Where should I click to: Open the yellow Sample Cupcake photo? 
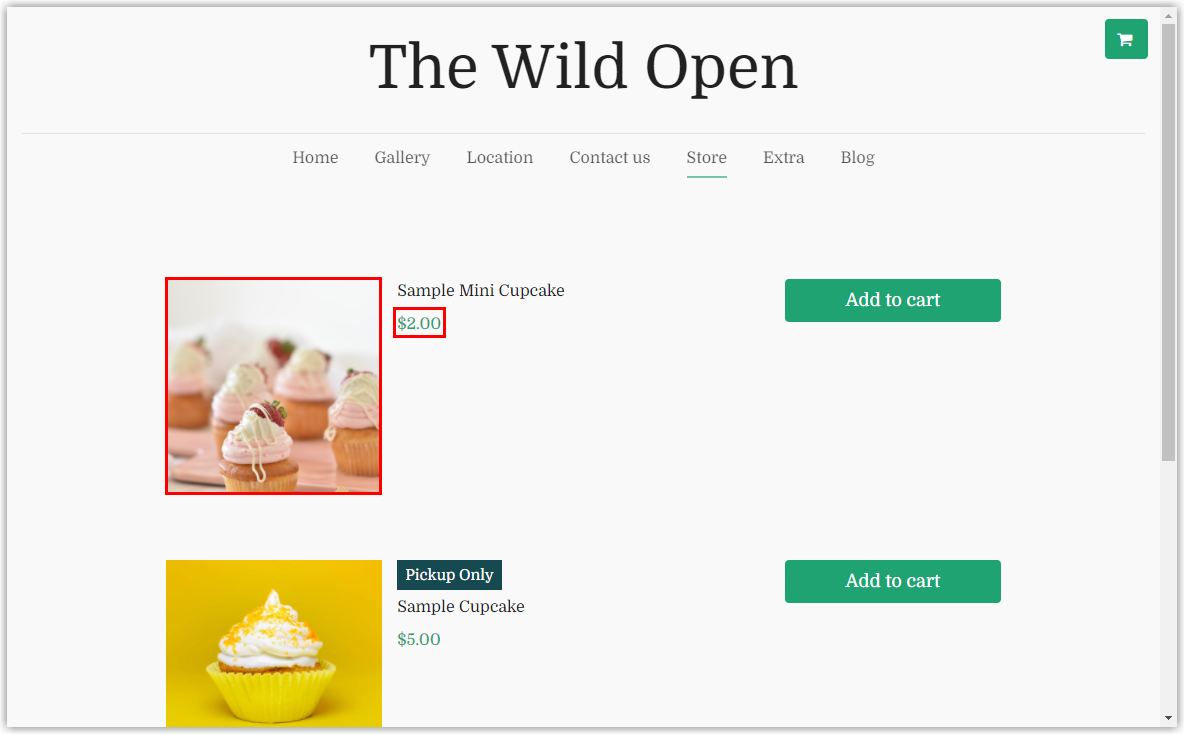tap(274, 643)
